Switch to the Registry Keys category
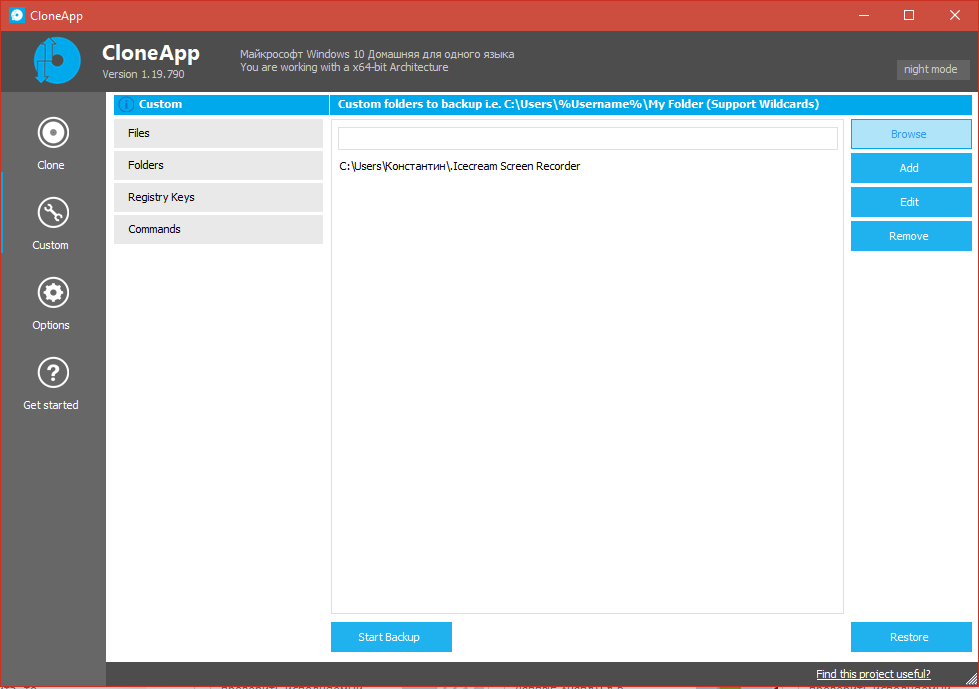The image size is (979, 689). click(218, 197)
